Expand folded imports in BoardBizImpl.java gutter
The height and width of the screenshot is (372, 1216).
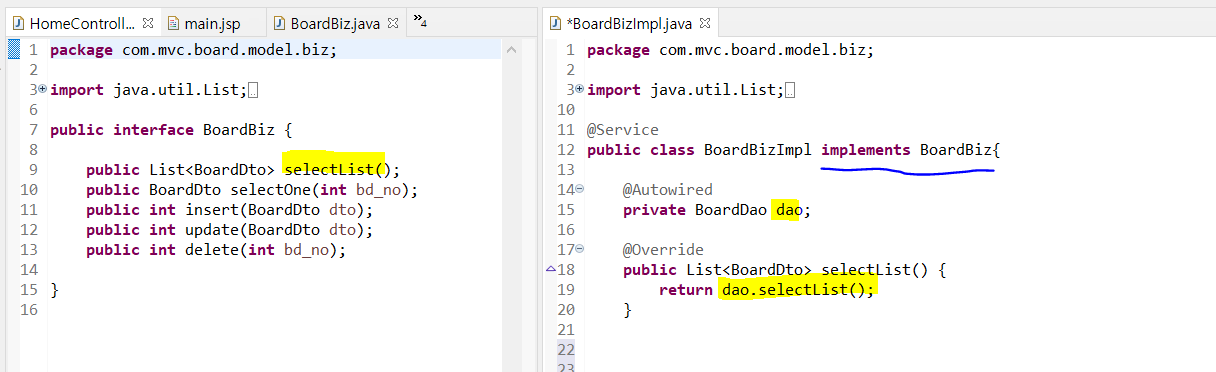point(579,89)
